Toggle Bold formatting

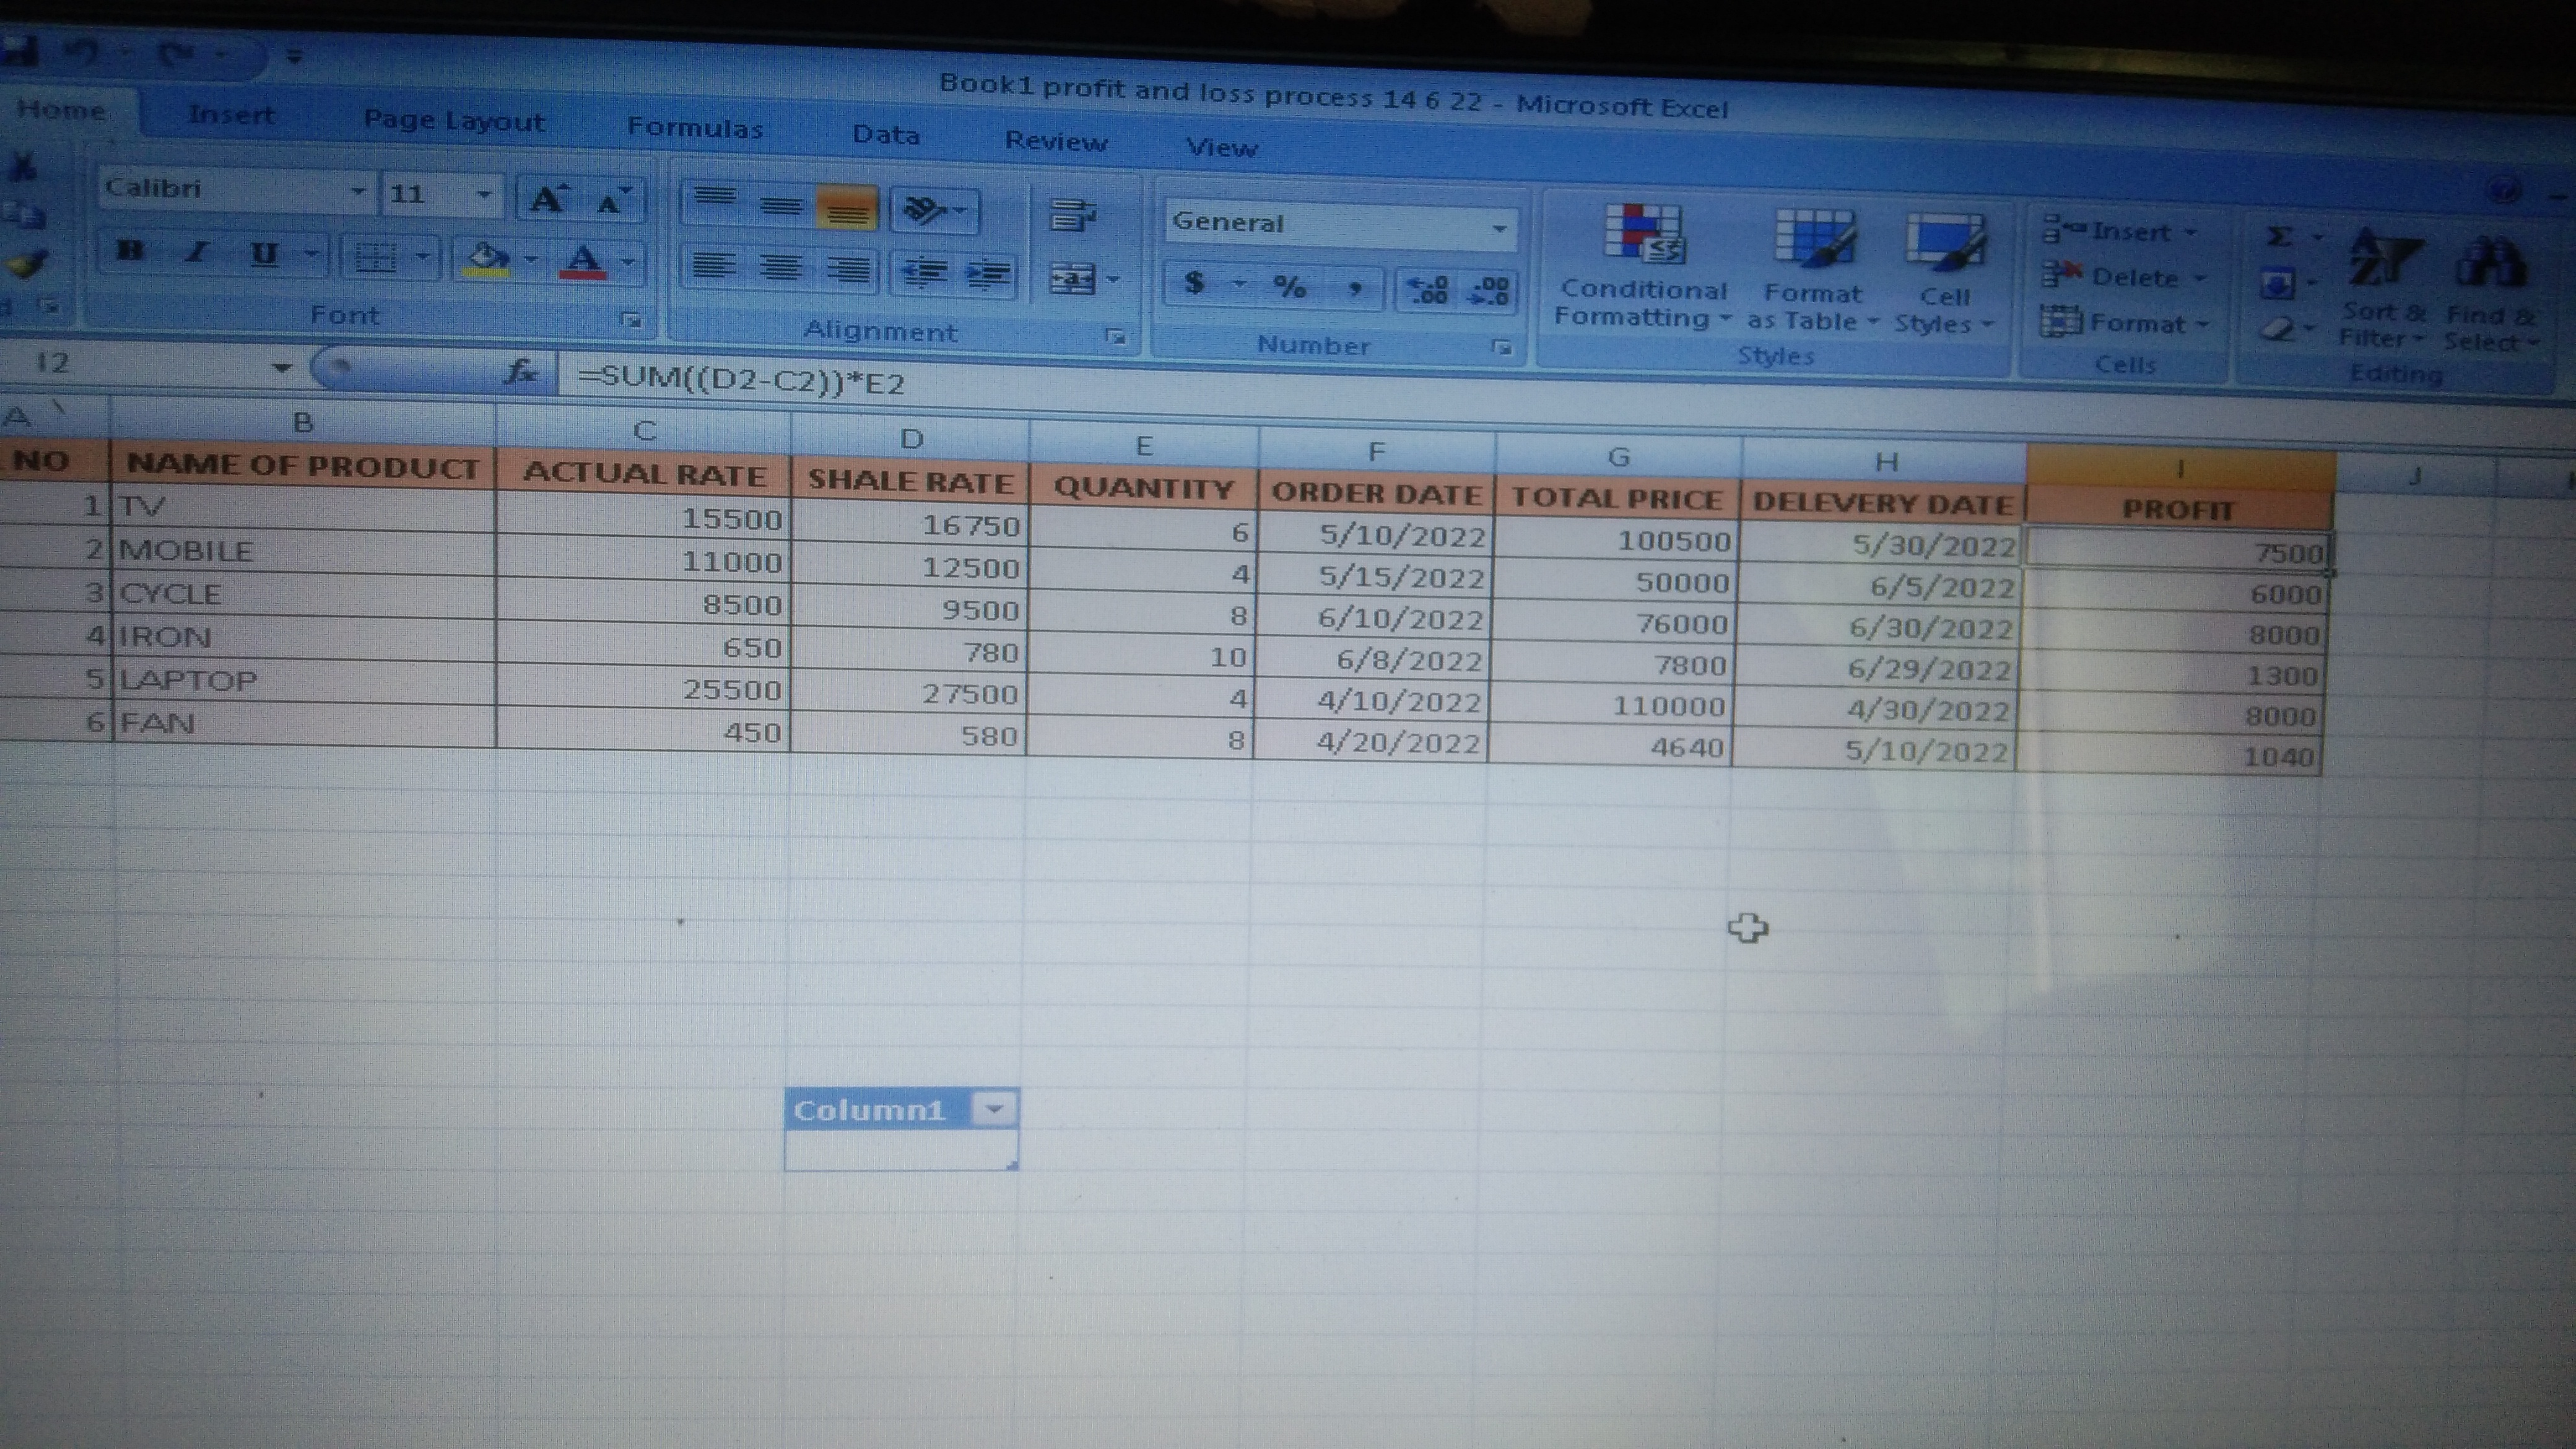coord(130,250)
